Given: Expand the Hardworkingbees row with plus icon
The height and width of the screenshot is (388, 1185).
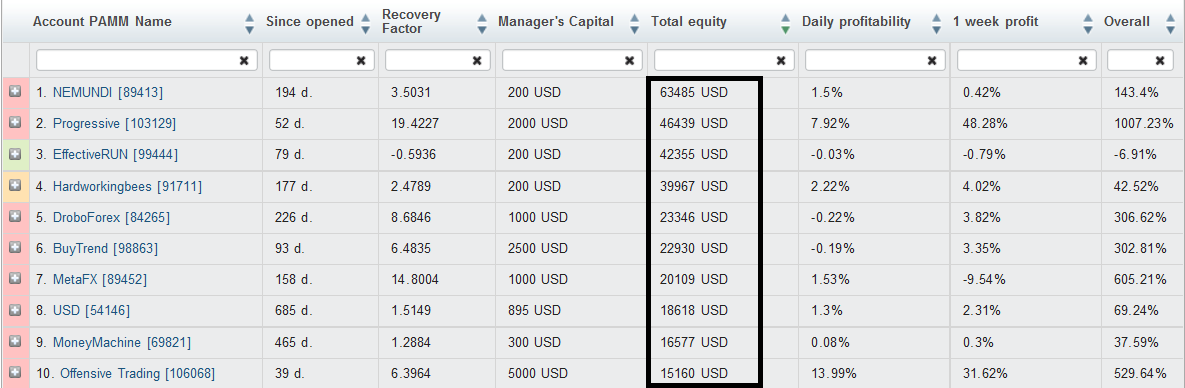Looking at the screenshot, I should point(15,185).
